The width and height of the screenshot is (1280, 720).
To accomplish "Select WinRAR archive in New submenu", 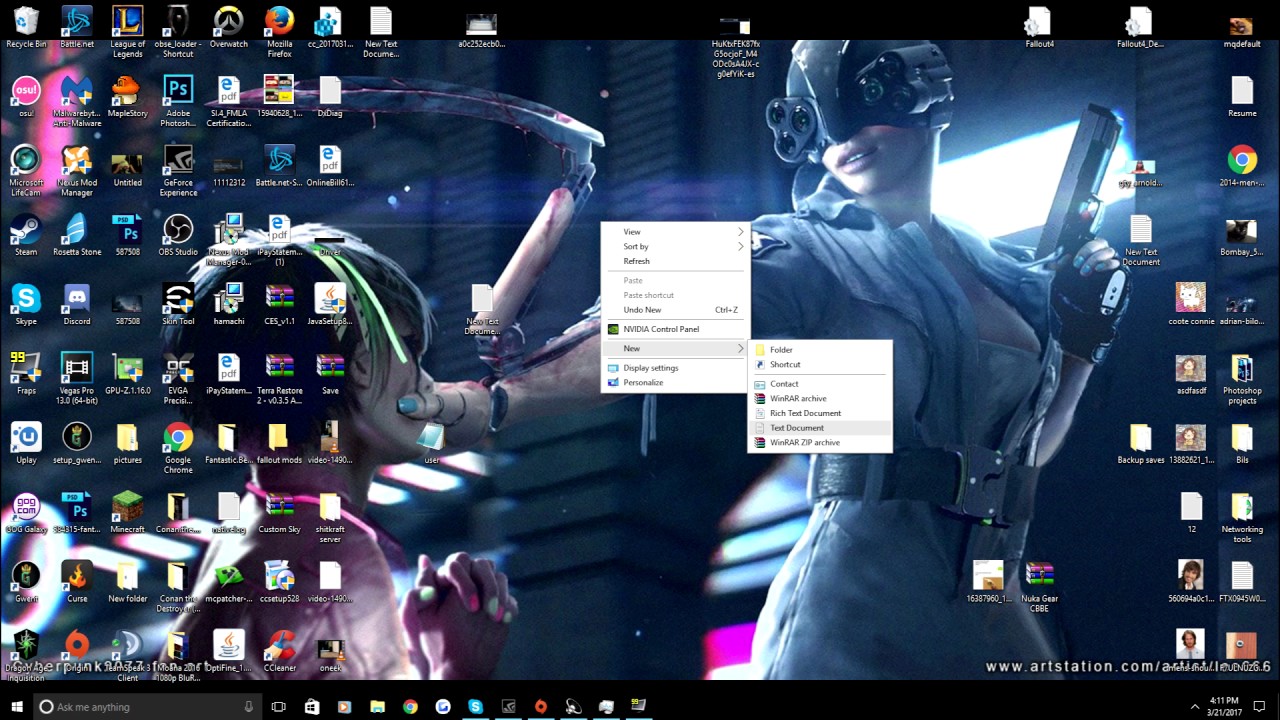I will click(820, 399).
